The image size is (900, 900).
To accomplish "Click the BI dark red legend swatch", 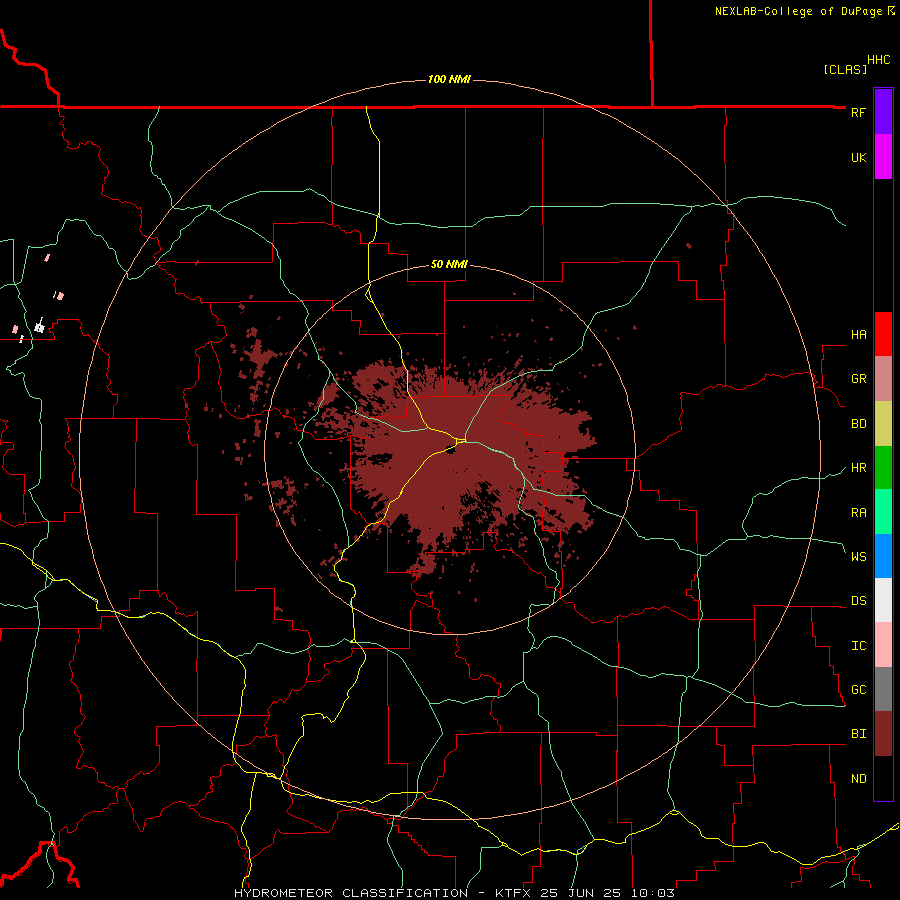I will [x=883, y=734].
